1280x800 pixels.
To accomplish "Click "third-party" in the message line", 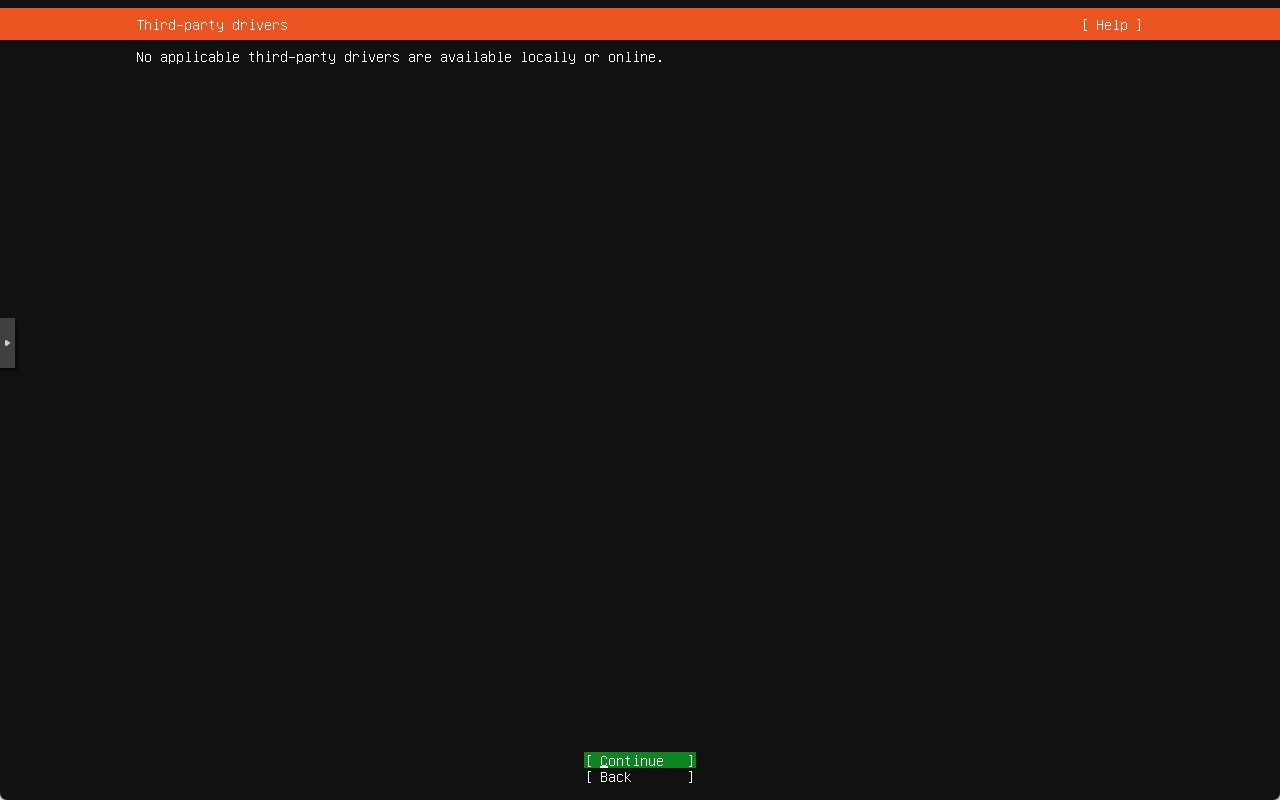I will 292,57.
